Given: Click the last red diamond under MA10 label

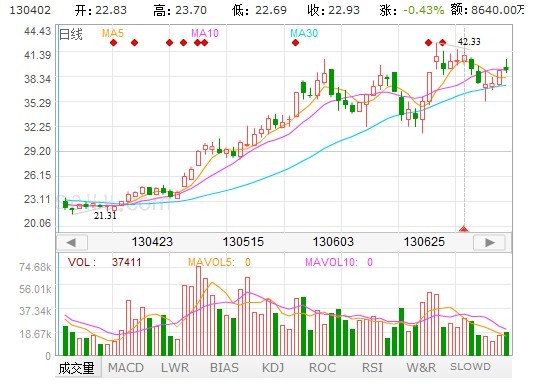Looking at the screenshot, I should point(204,43).
